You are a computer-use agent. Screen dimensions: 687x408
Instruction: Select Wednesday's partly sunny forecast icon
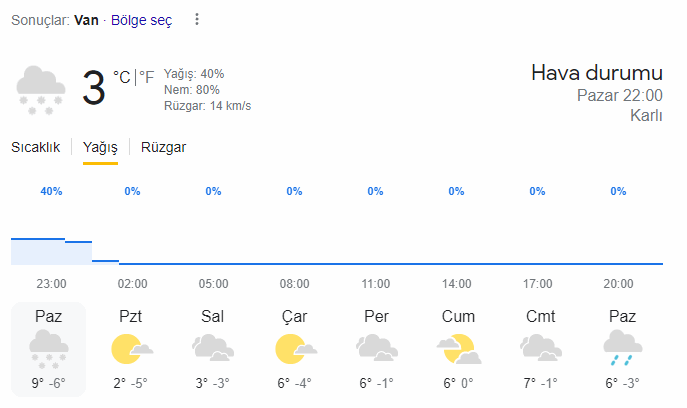[x=294, y=349]
